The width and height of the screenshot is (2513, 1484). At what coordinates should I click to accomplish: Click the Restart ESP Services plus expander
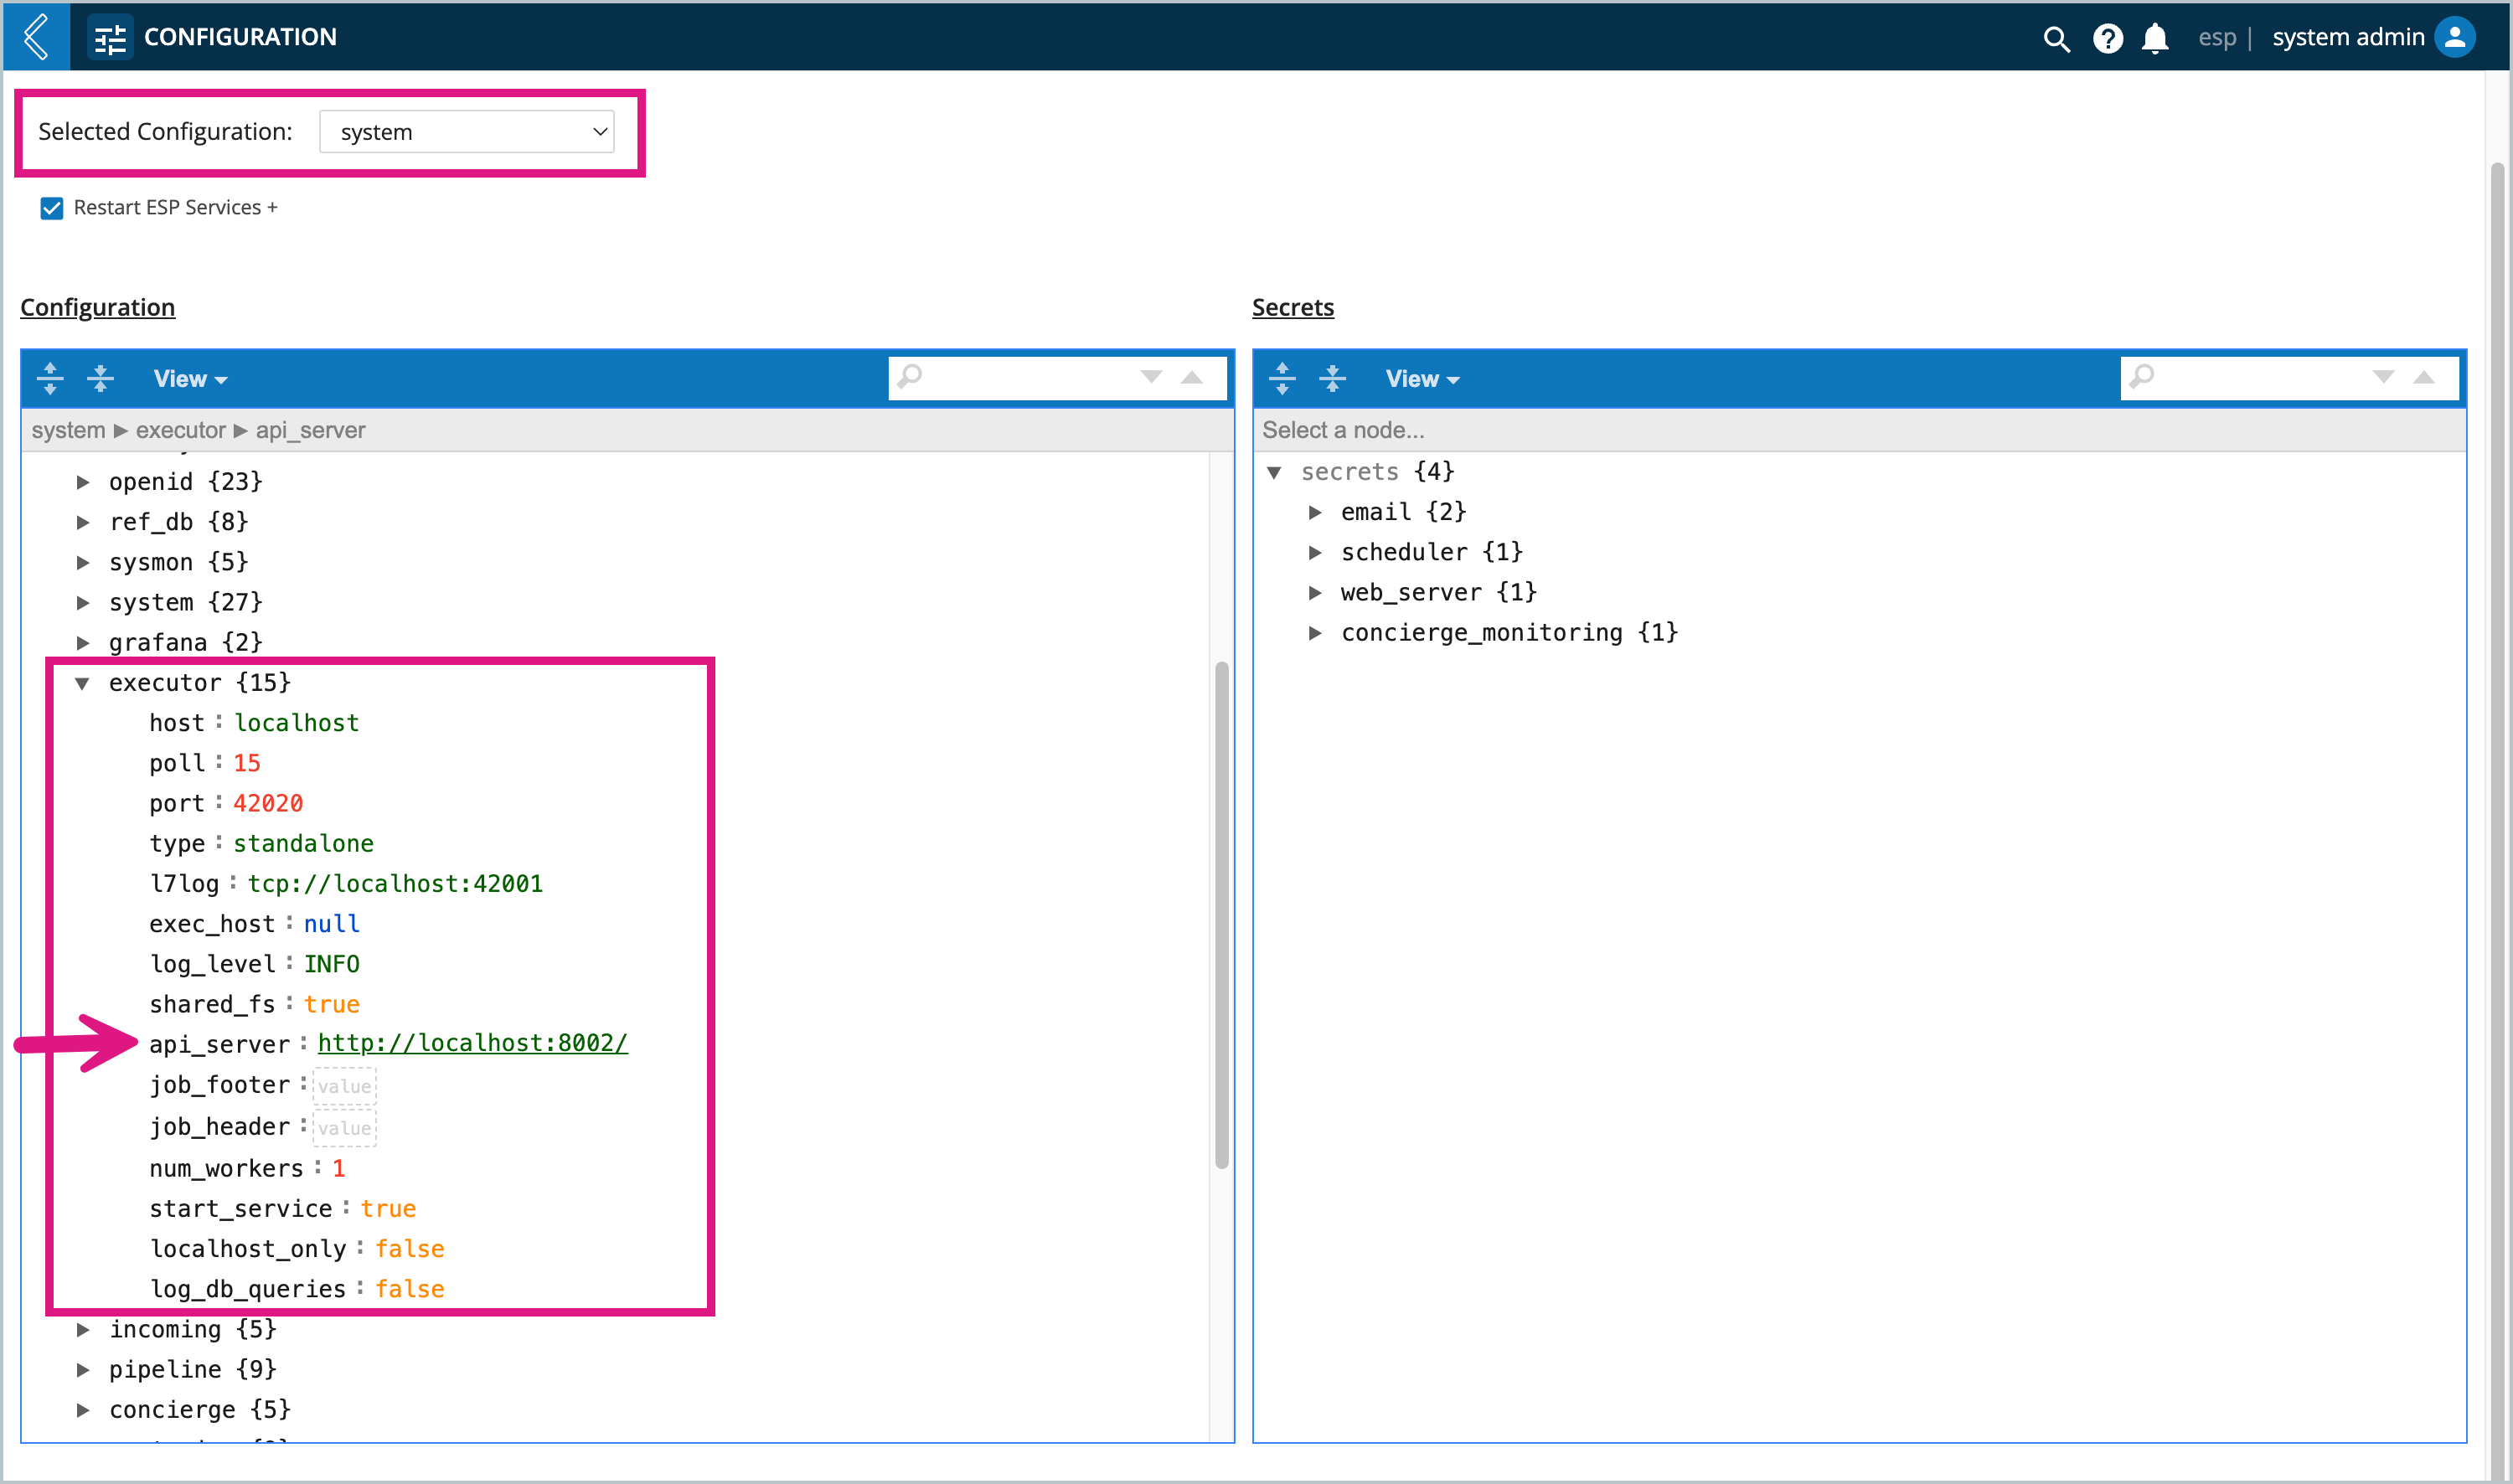point(272,207)
